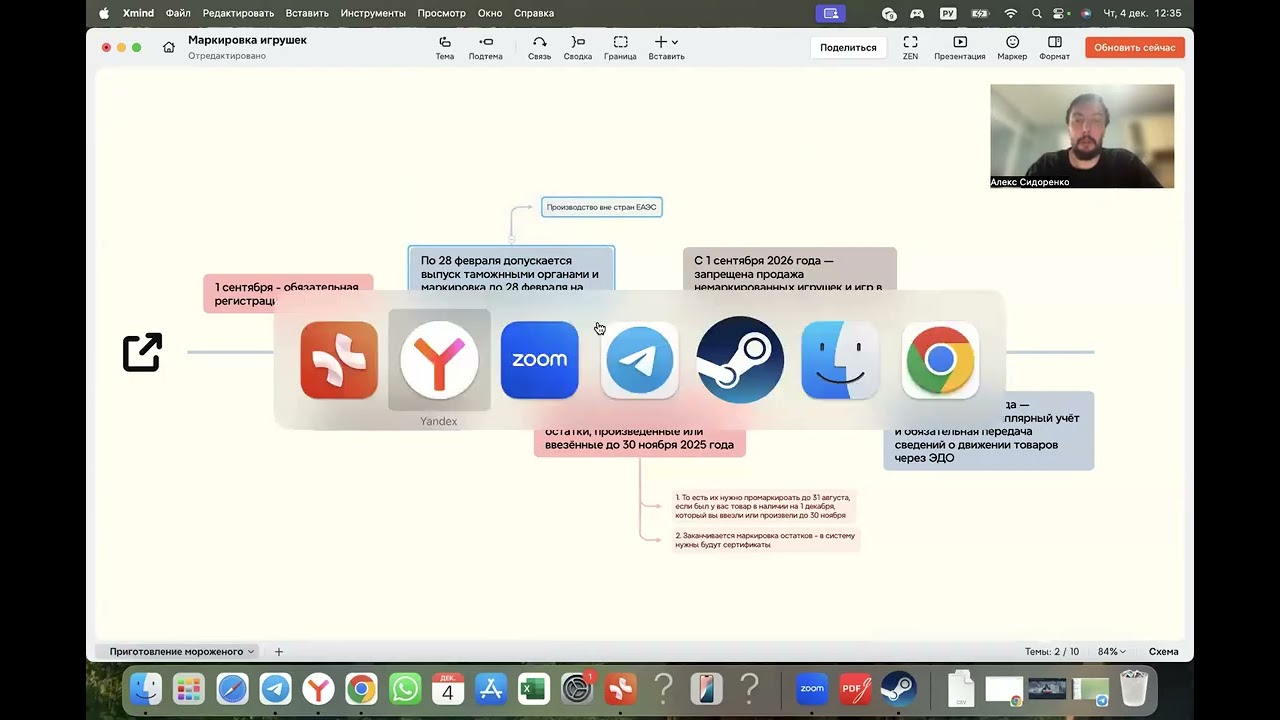Click the date and time in the menu bar
Viewport: 1280px width, 720px height.
[x=1142, y=13]
